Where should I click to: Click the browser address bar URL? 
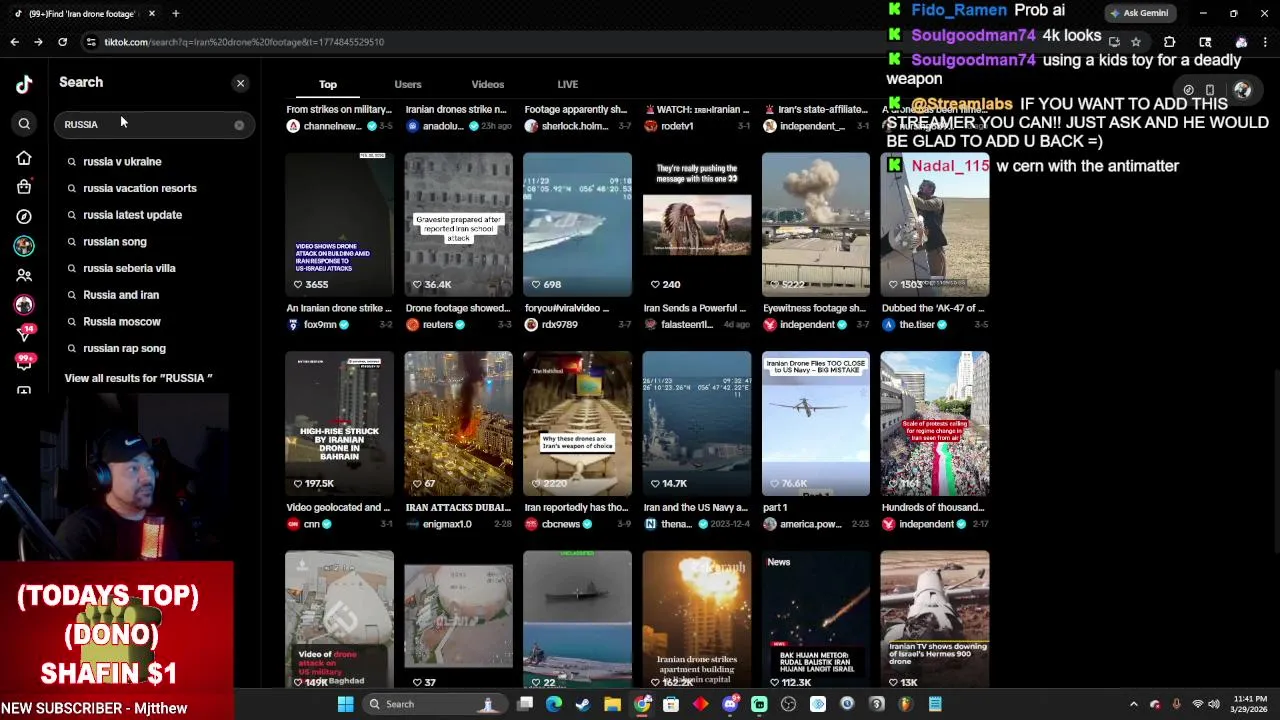pos(244,42)
